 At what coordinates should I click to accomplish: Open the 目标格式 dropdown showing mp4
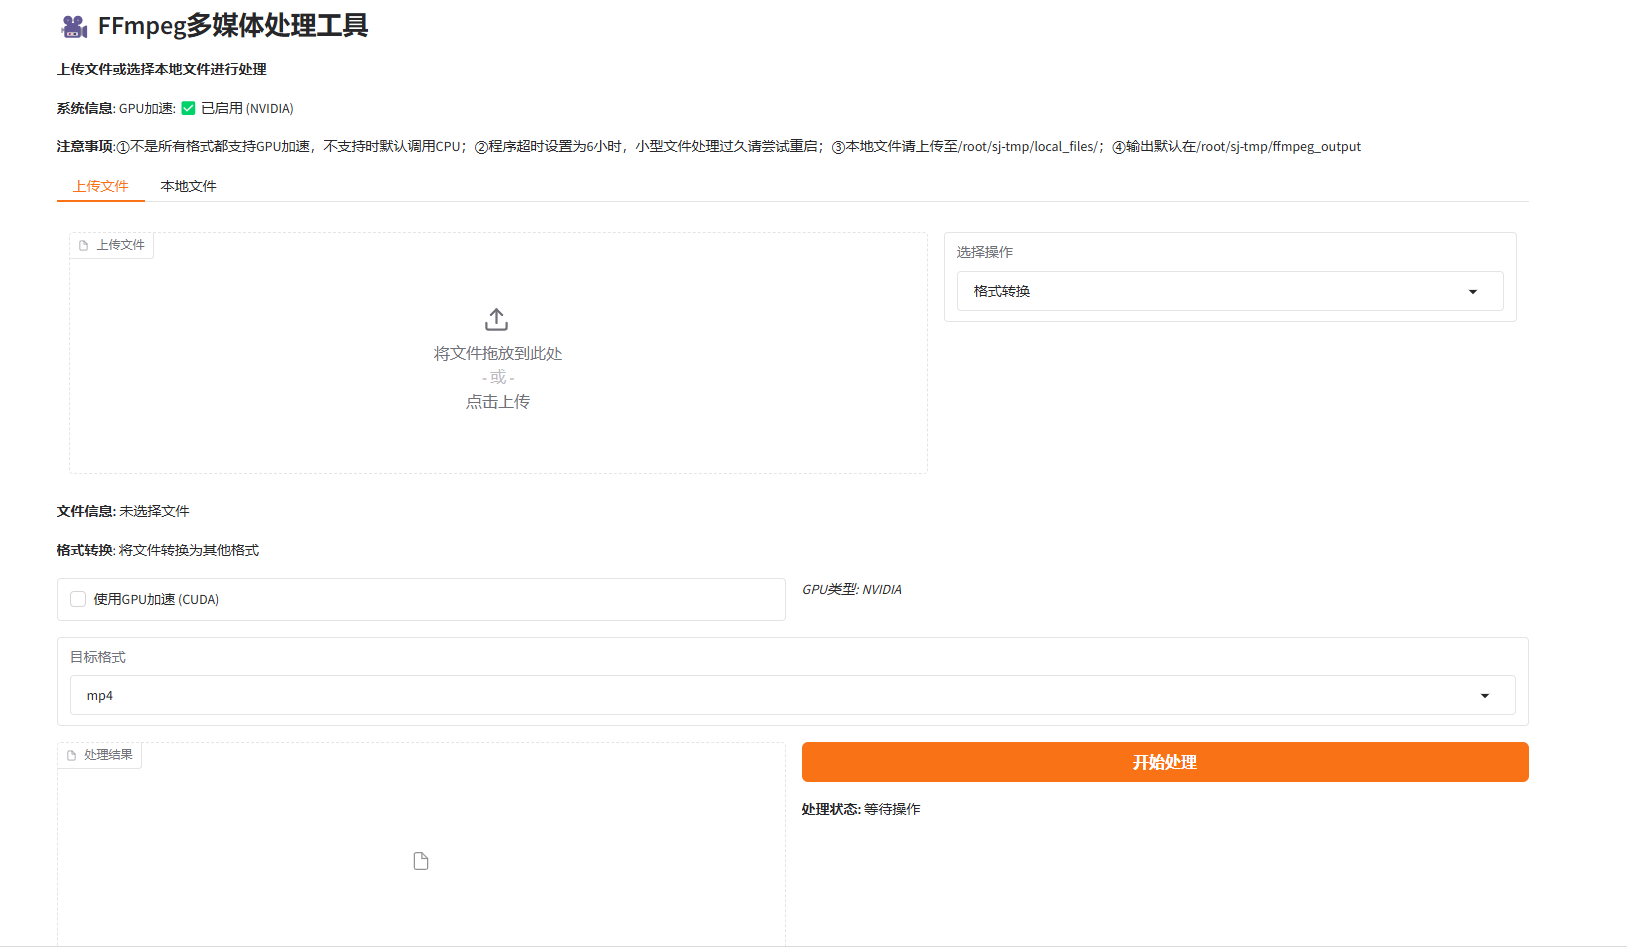pyautogui.click(x=792, y=695)
